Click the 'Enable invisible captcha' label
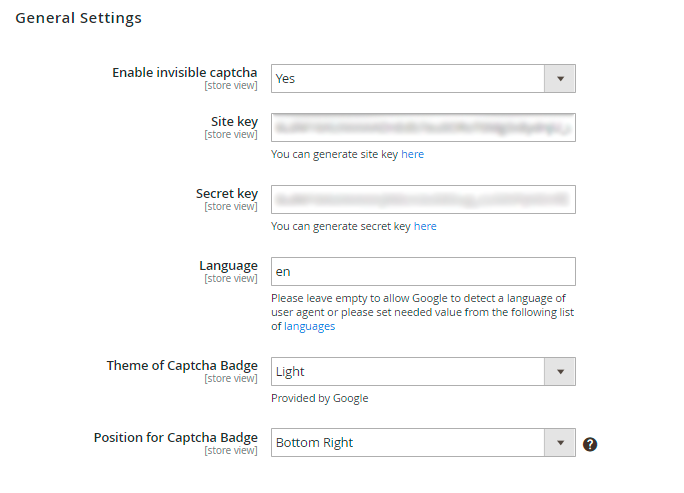The width and height of the screenshot is (684, 493). tap(184, 73)
